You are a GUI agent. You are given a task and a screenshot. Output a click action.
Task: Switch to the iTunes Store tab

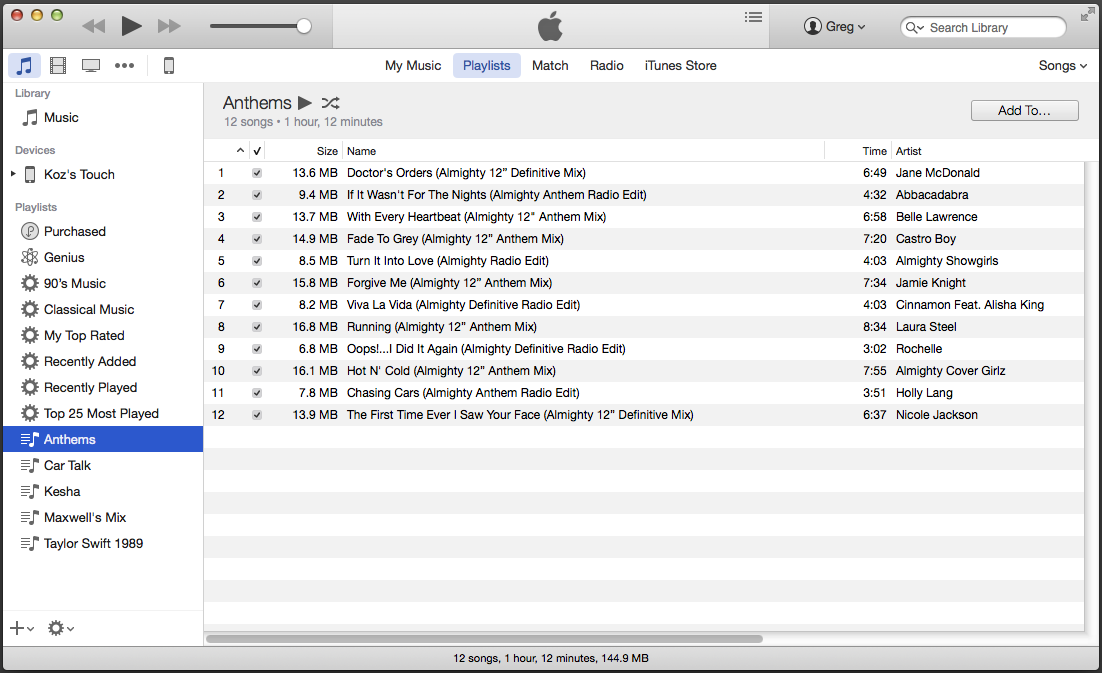pos(680,65)
